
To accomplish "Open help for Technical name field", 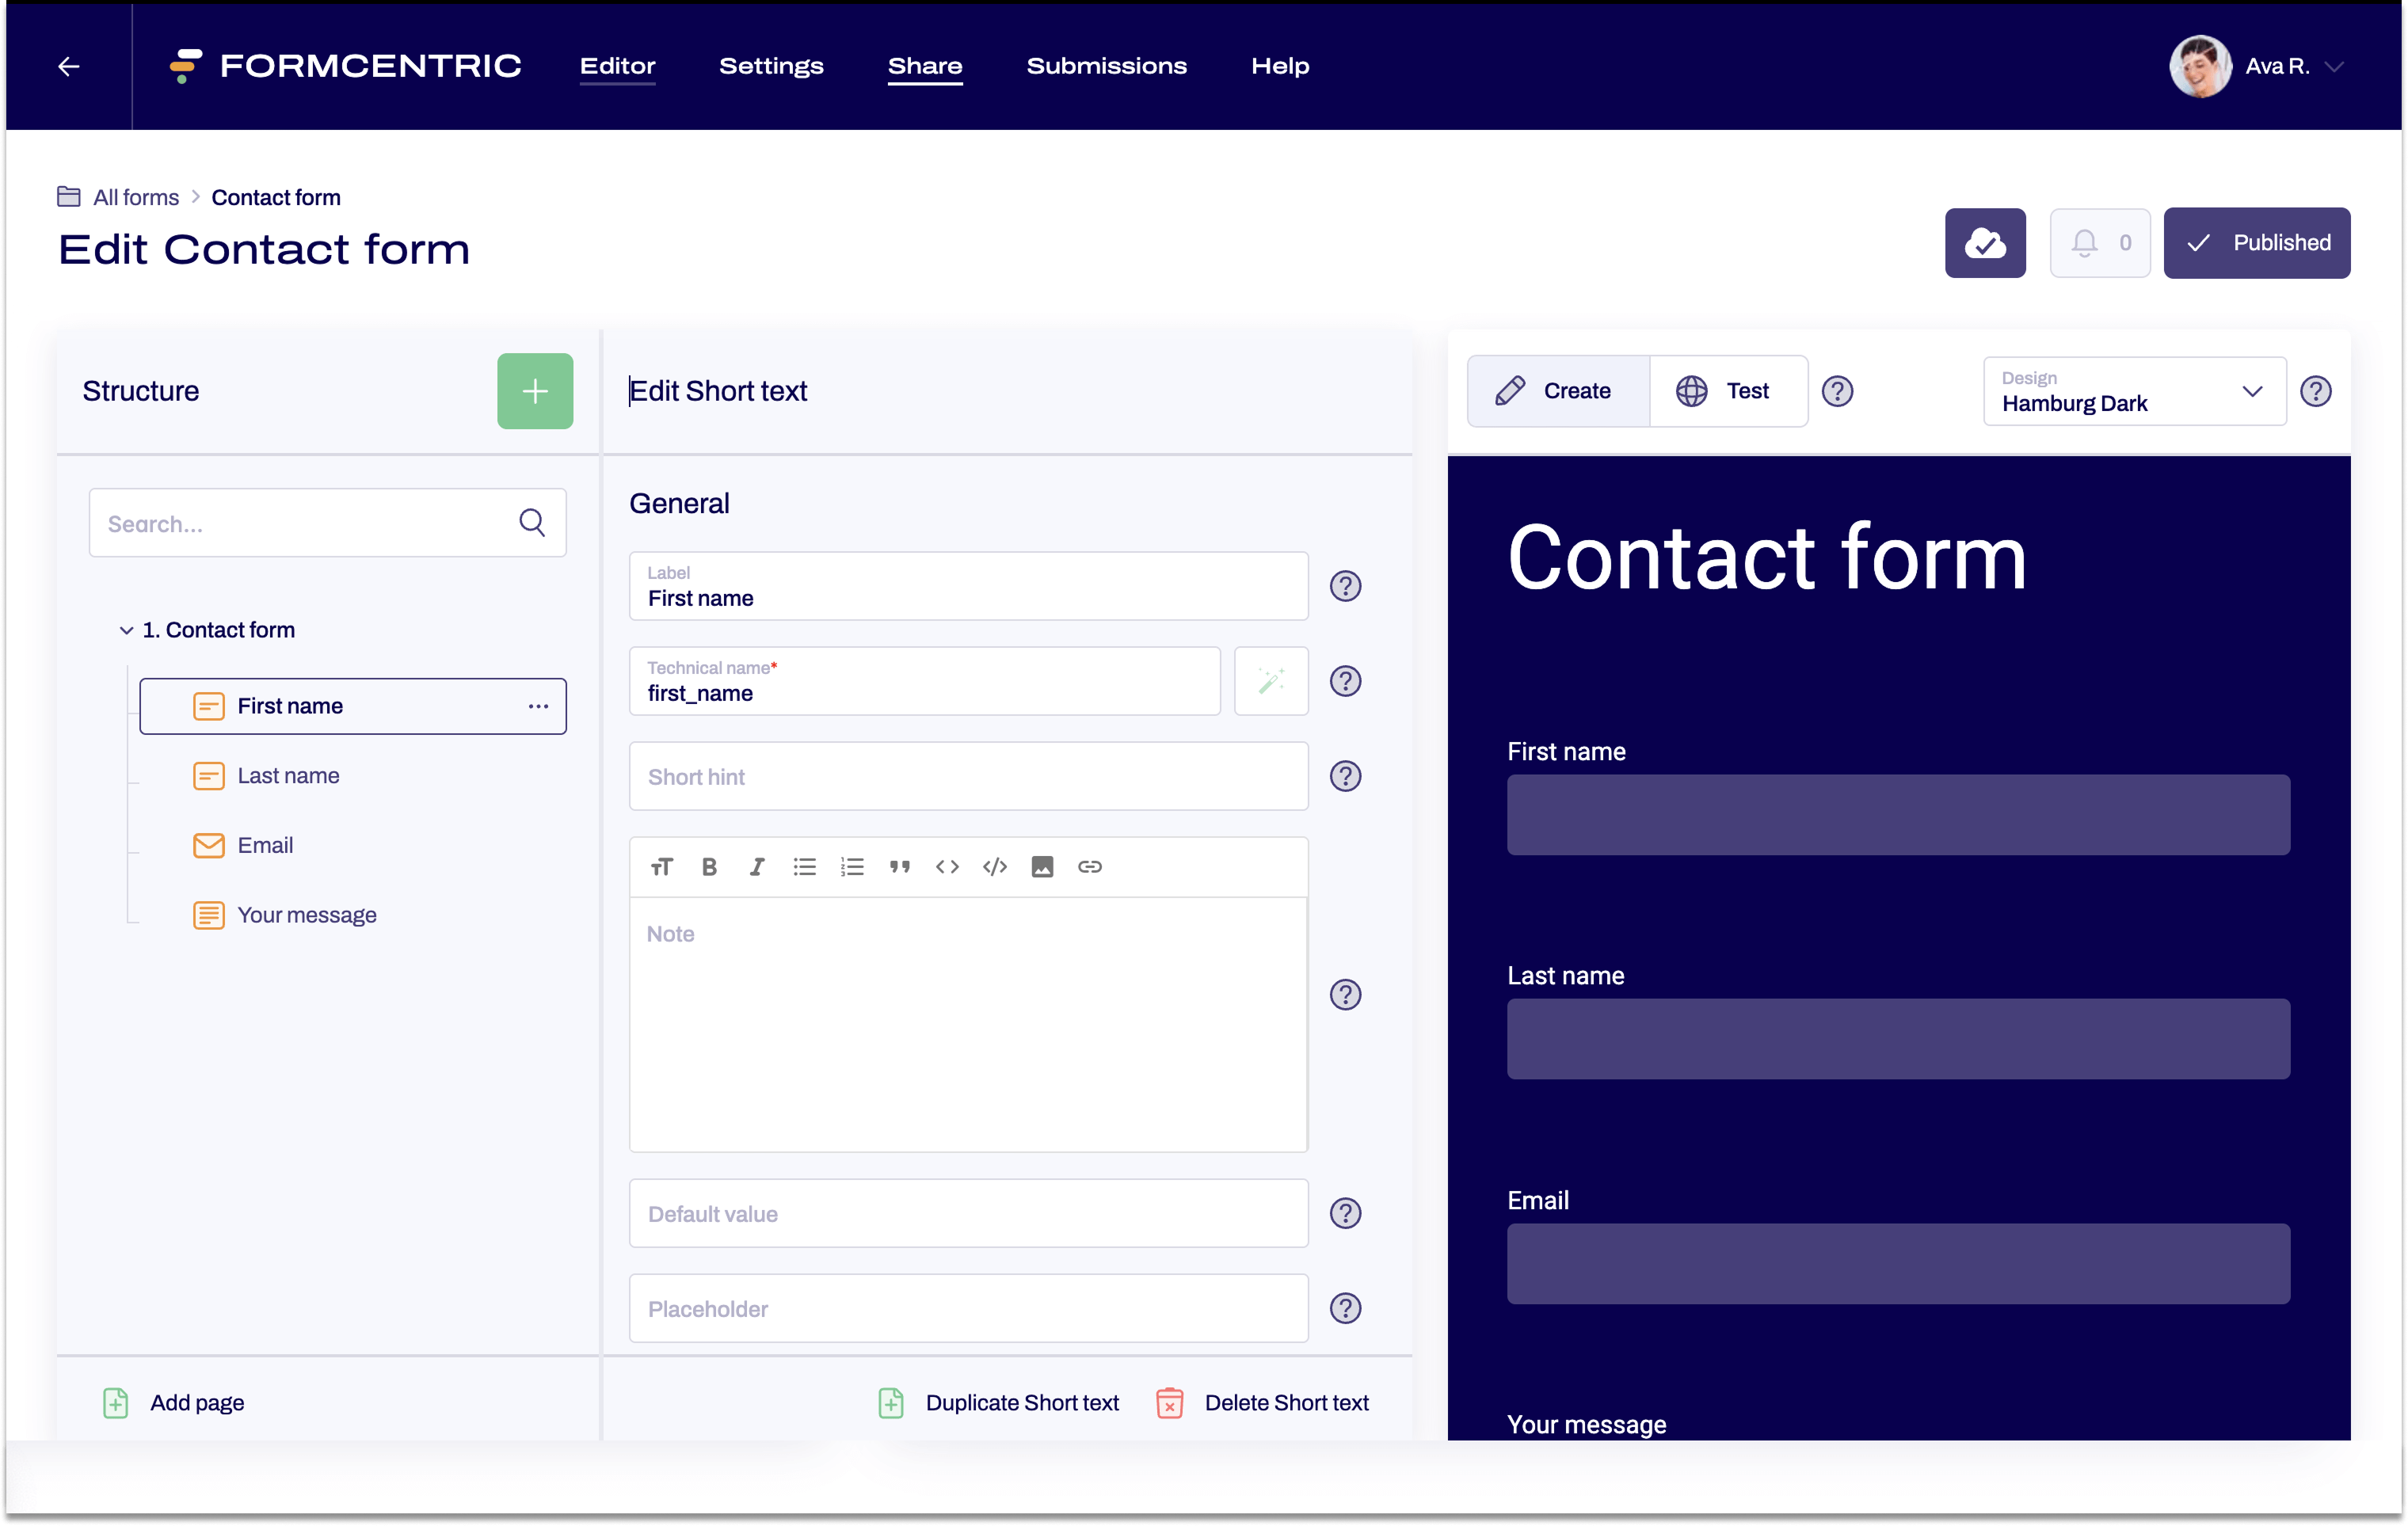I will (x=1345, y=681).
